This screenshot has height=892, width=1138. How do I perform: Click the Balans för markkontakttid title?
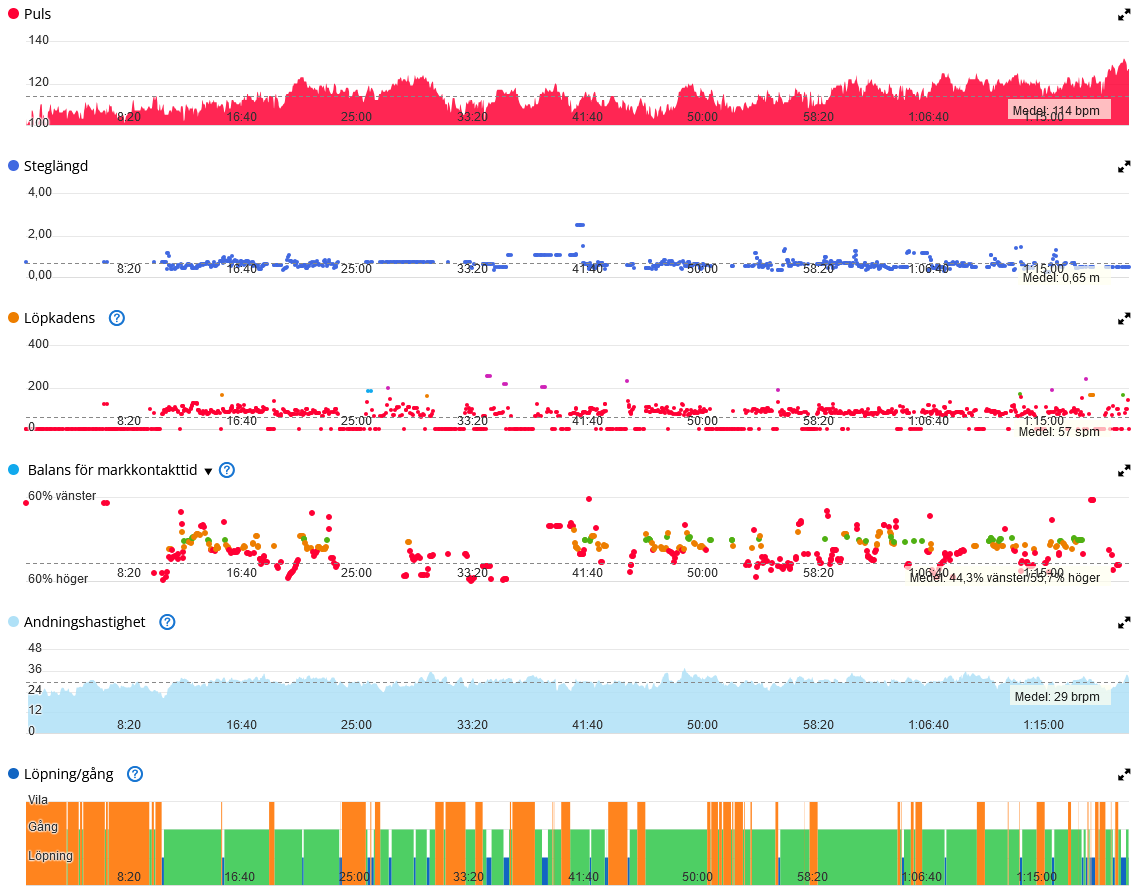112,470
